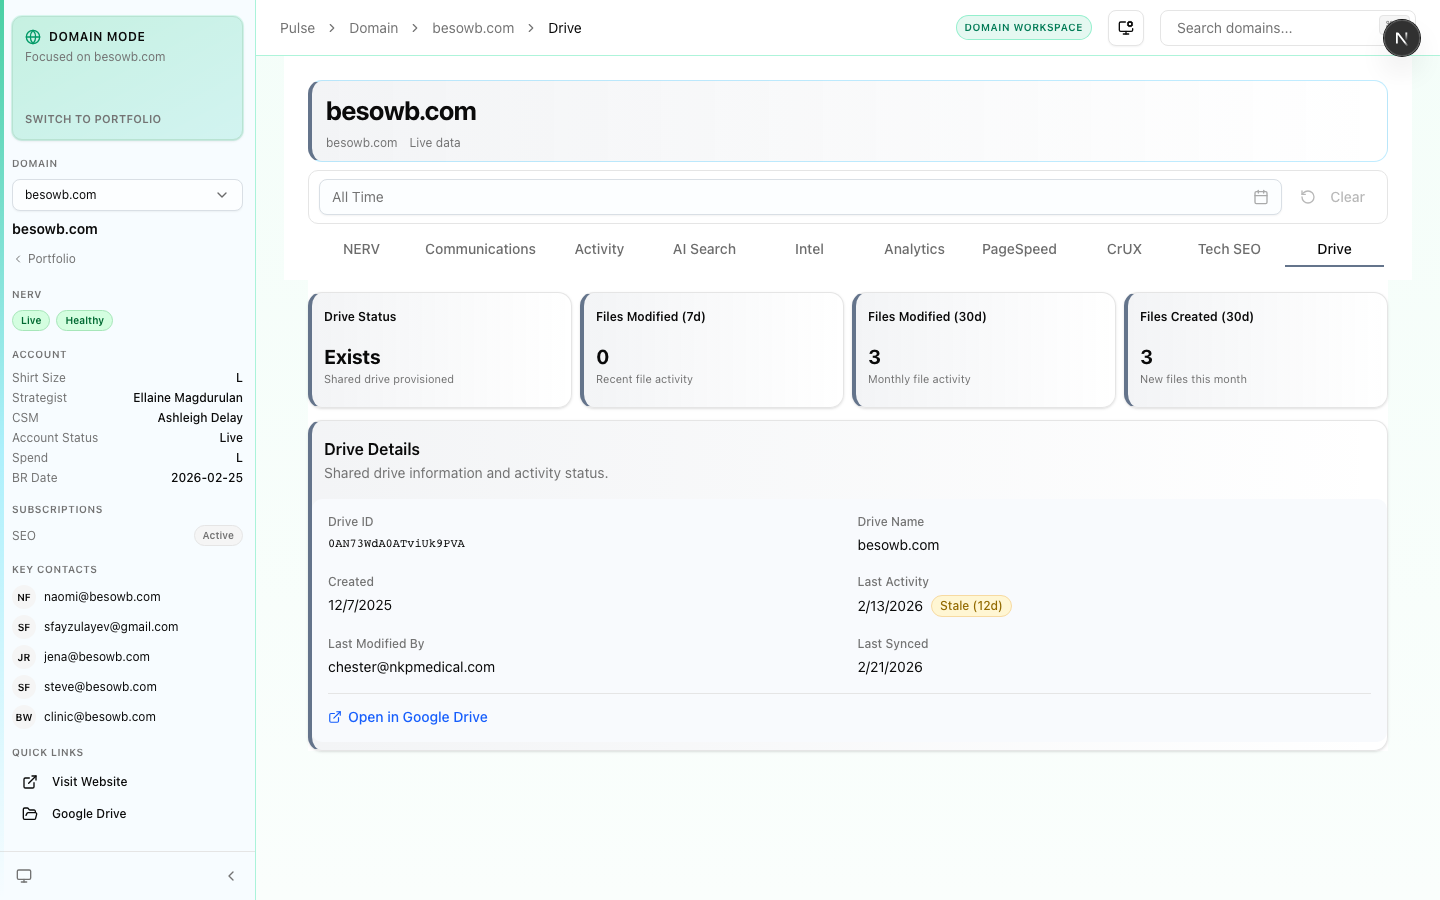Click the monitor icon in top header
The height and width of the screenshot is (900, 1440).
coord(1126,28)
